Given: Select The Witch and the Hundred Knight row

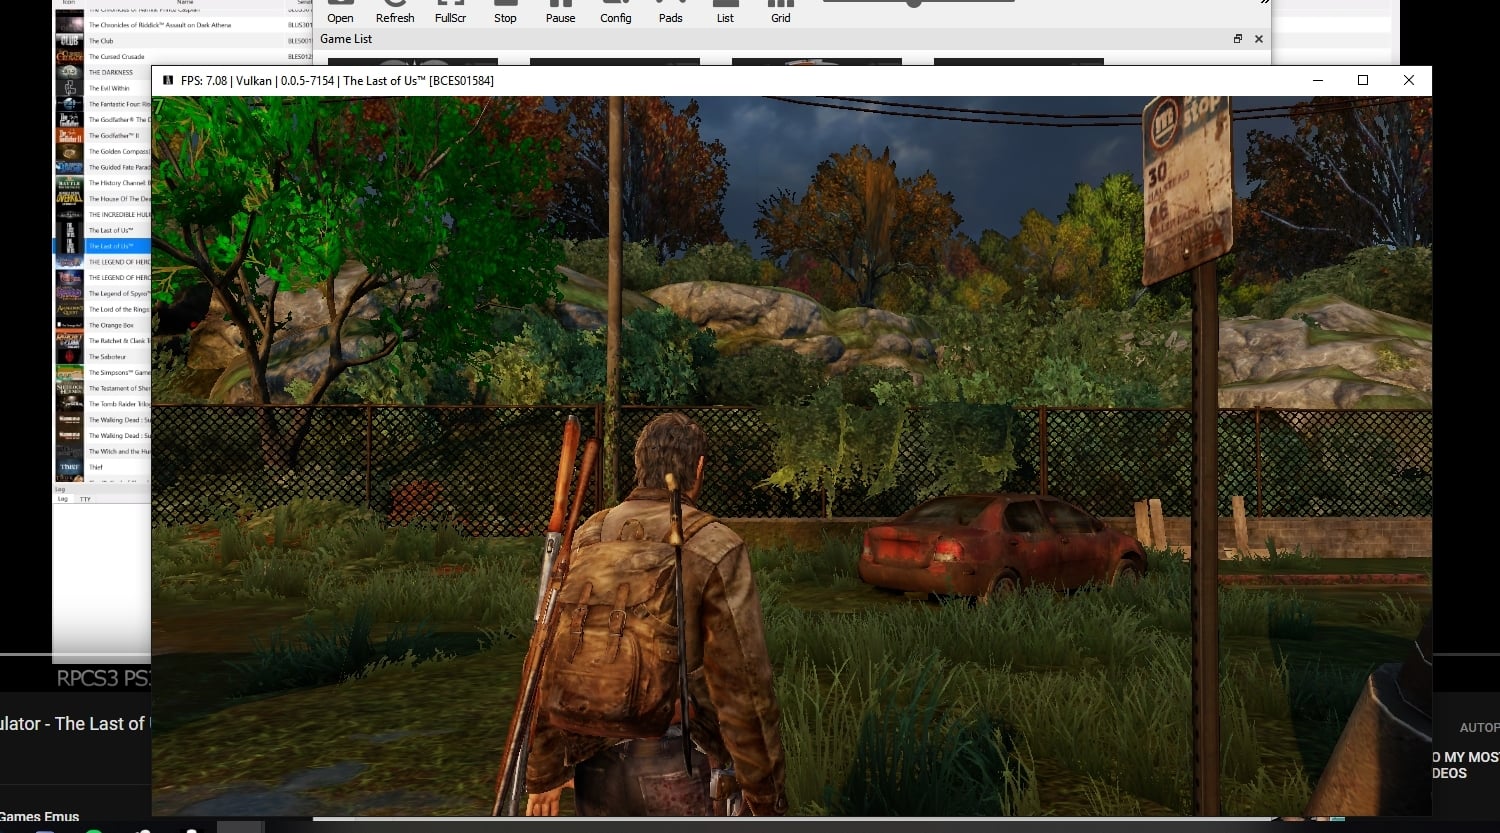Looking at the screenshot, I should point(102,452).
